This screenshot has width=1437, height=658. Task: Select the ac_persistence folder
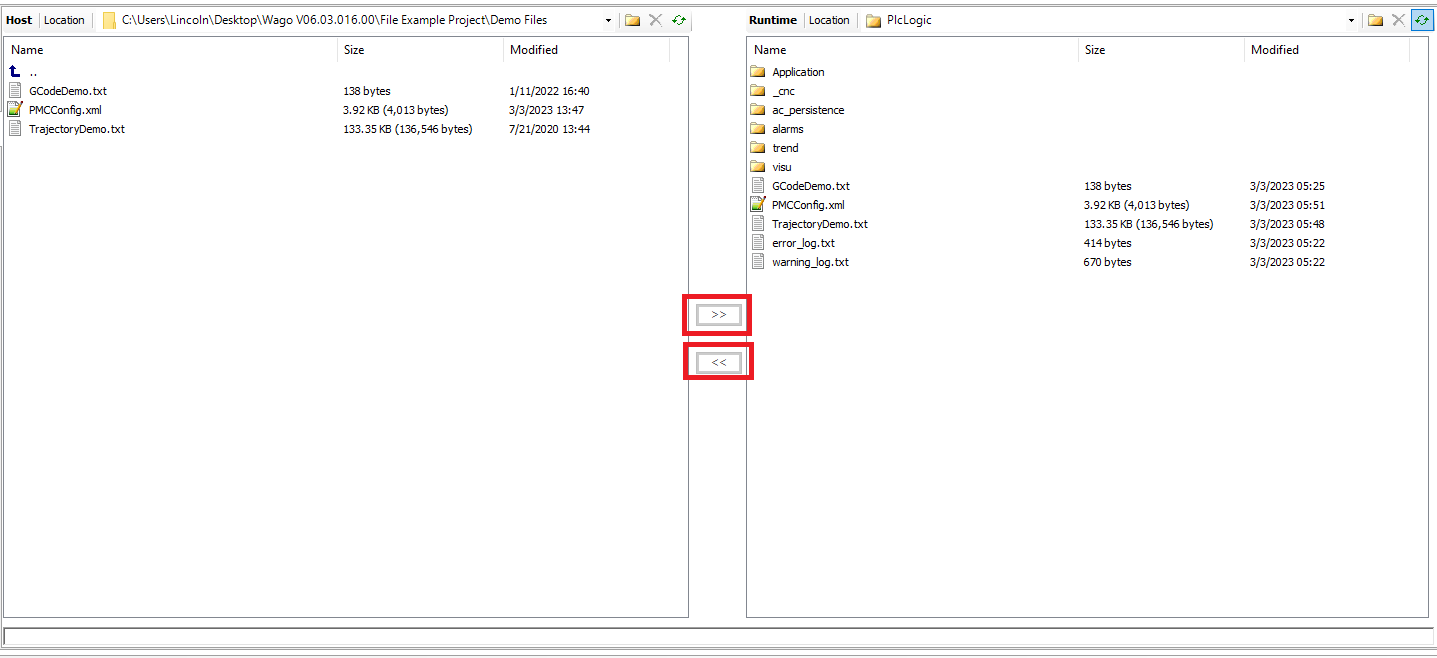click(807, 110)
